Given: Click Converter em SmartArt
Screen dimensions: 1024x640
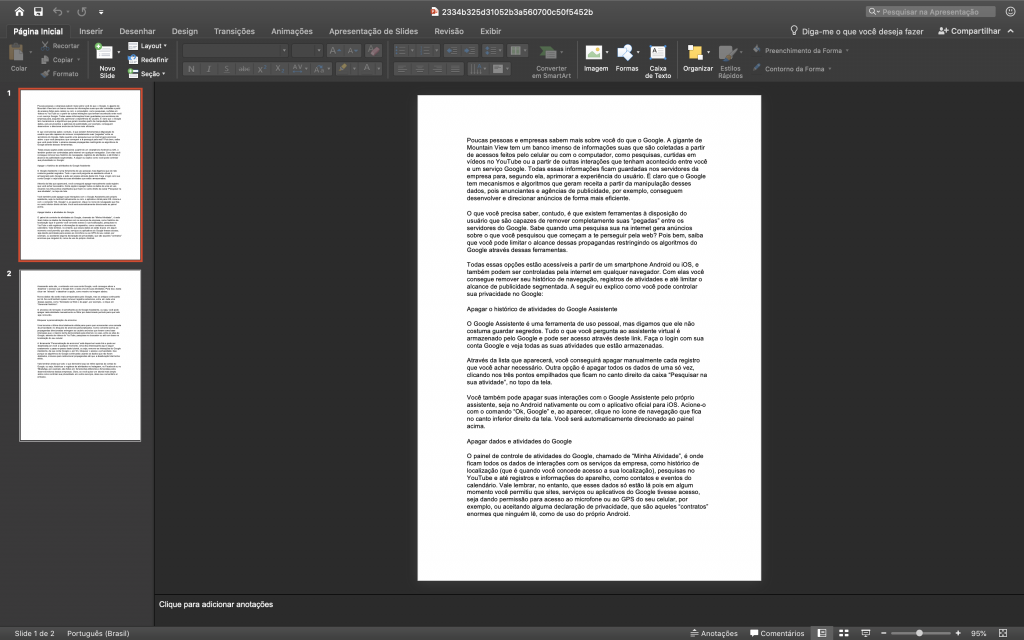Looking at the screenshot, I should tap(551, 61).
